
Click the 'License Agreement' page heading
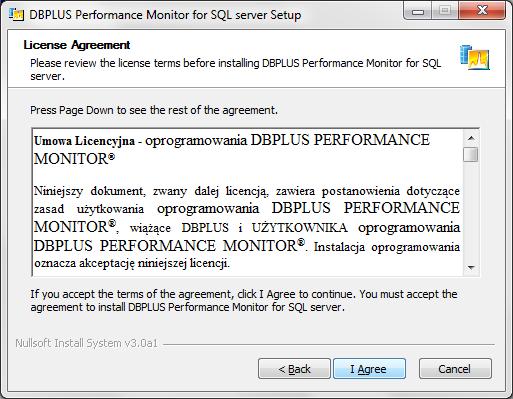tap(77, 45)
